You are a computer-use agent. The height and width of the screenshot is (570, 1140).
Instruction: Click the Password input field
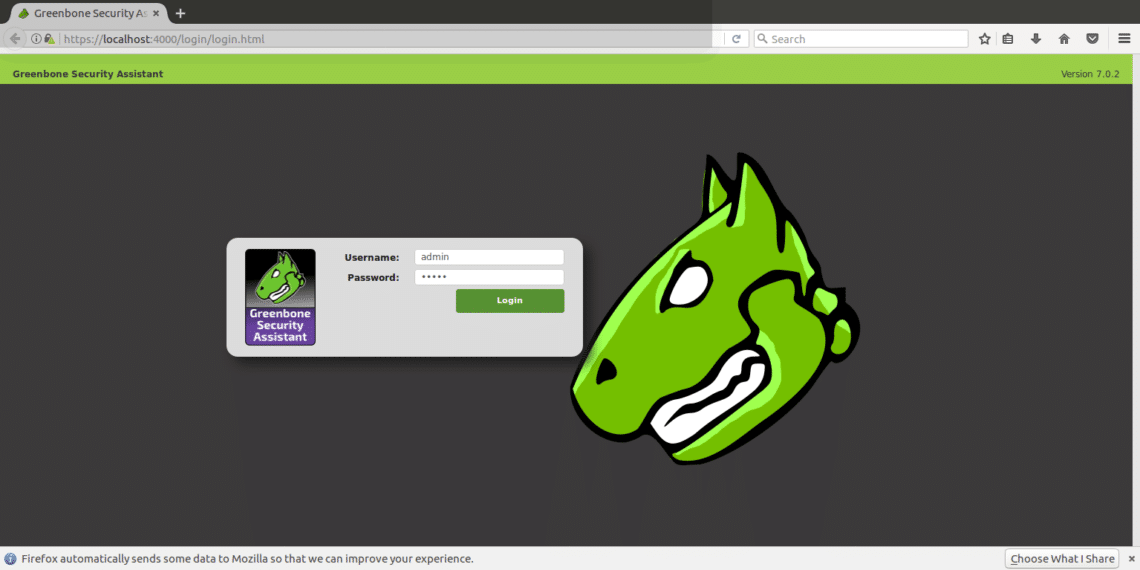[x=489, y=277]
